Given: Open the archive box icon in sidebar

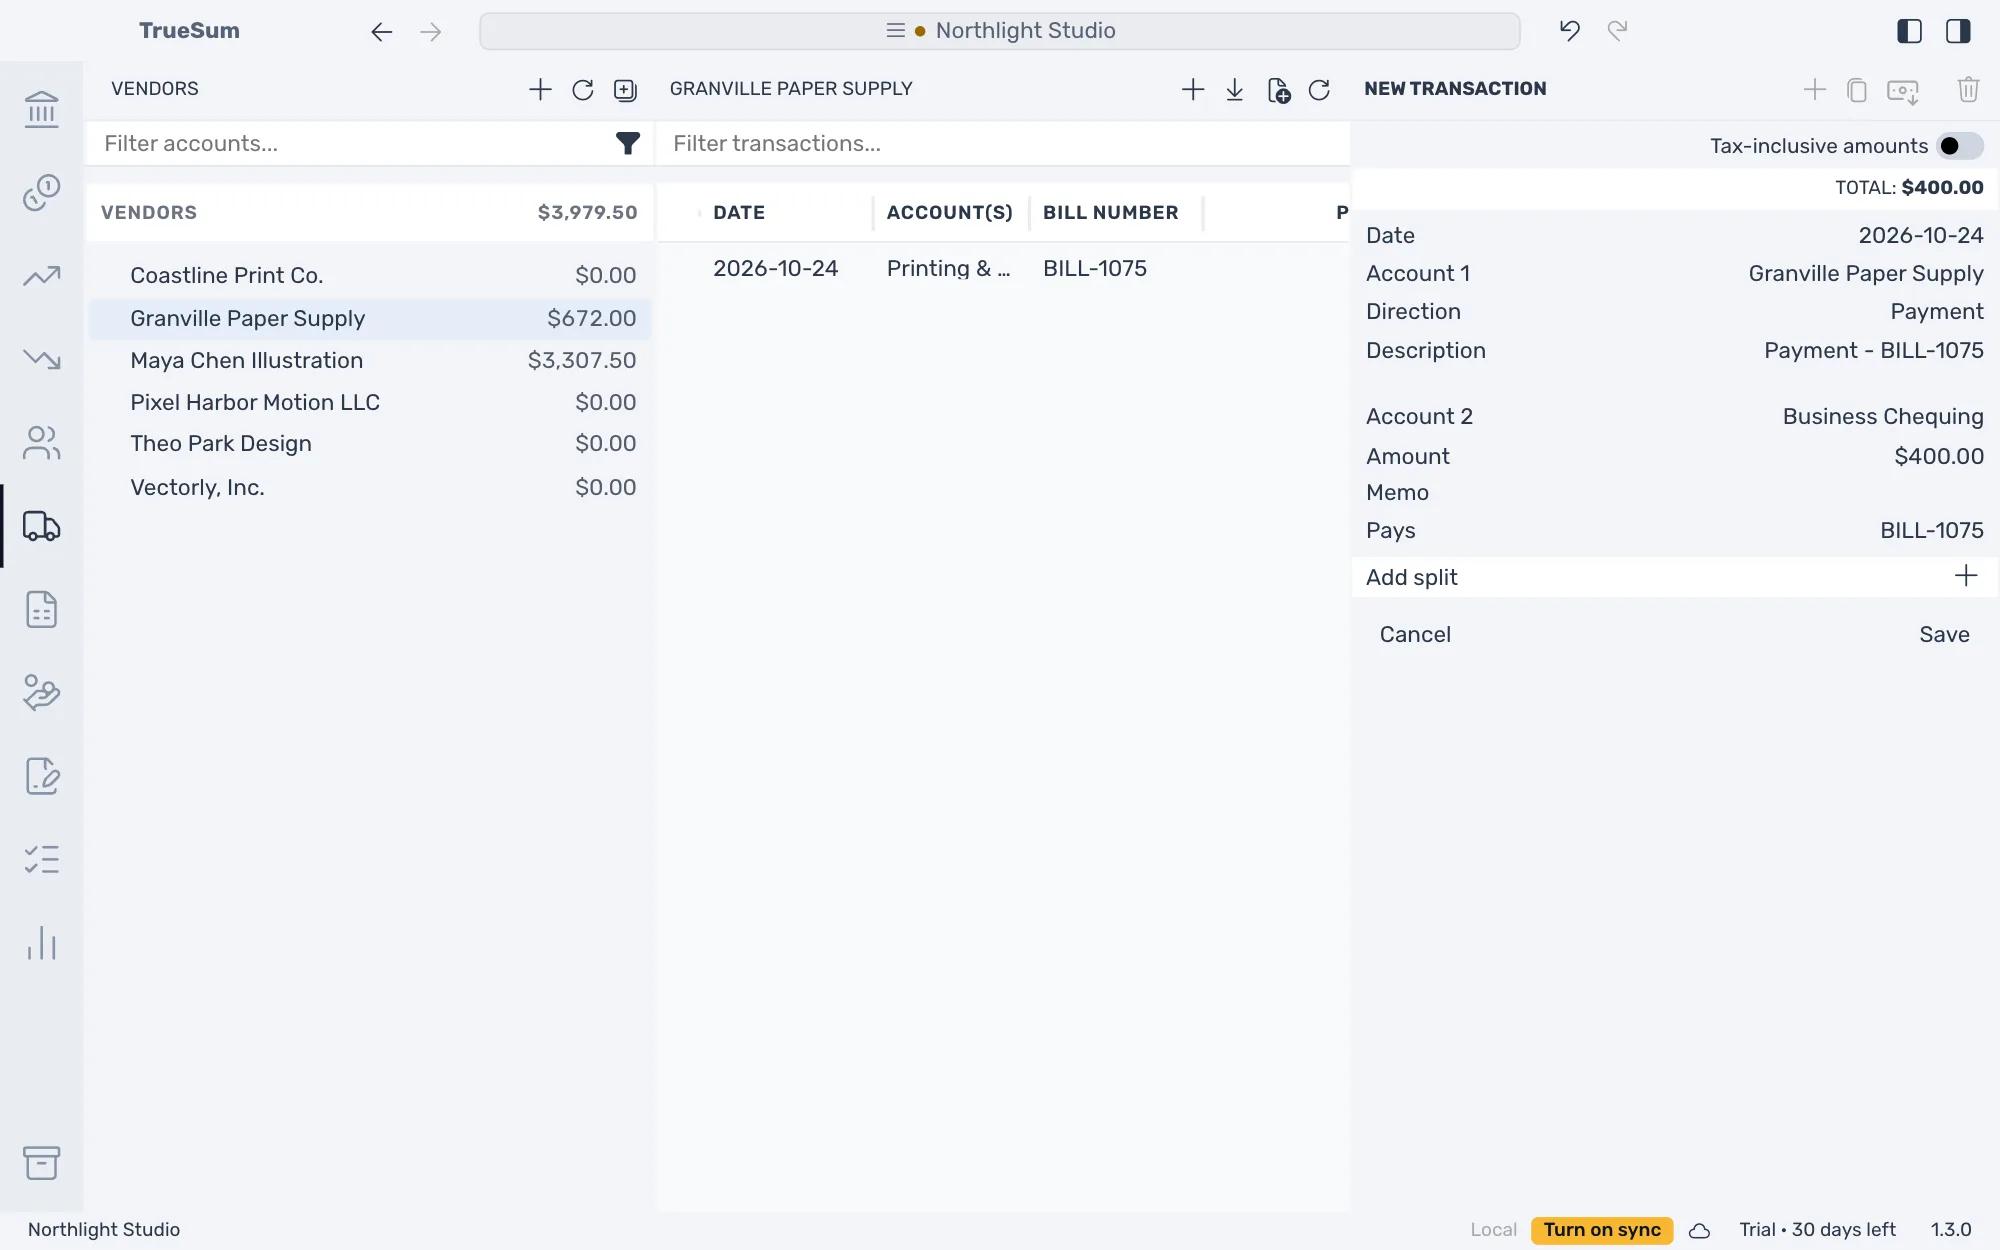Looking at the screenshot, I should coord(41,1162).
